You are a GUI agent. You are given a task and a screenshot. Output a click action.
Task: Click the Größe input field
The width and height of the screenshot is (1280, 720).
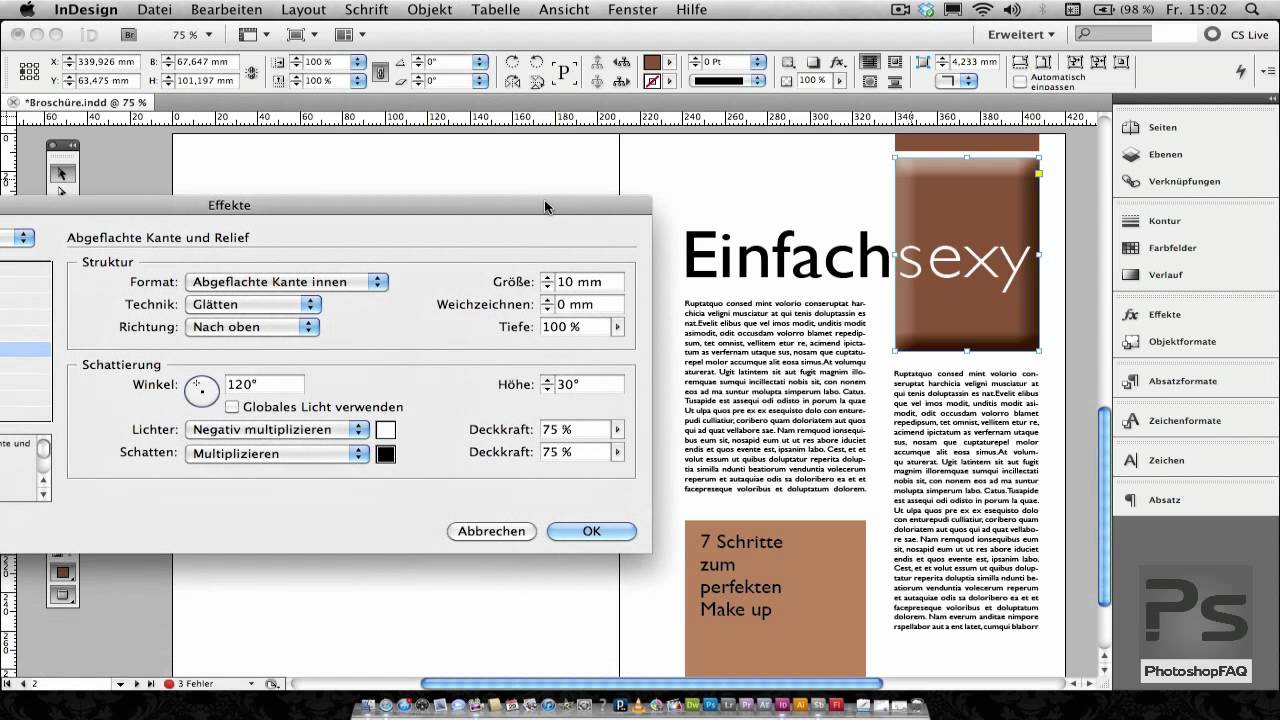(x=589, y=282)
